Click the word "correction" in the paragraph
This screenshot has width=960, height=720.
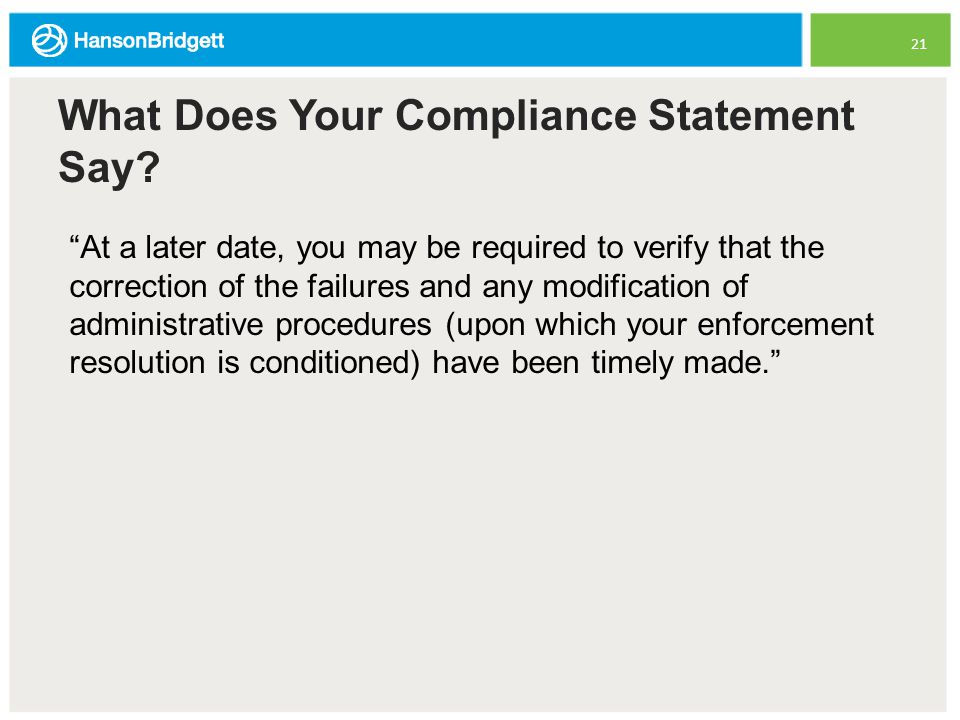click(x=138, y=287)
